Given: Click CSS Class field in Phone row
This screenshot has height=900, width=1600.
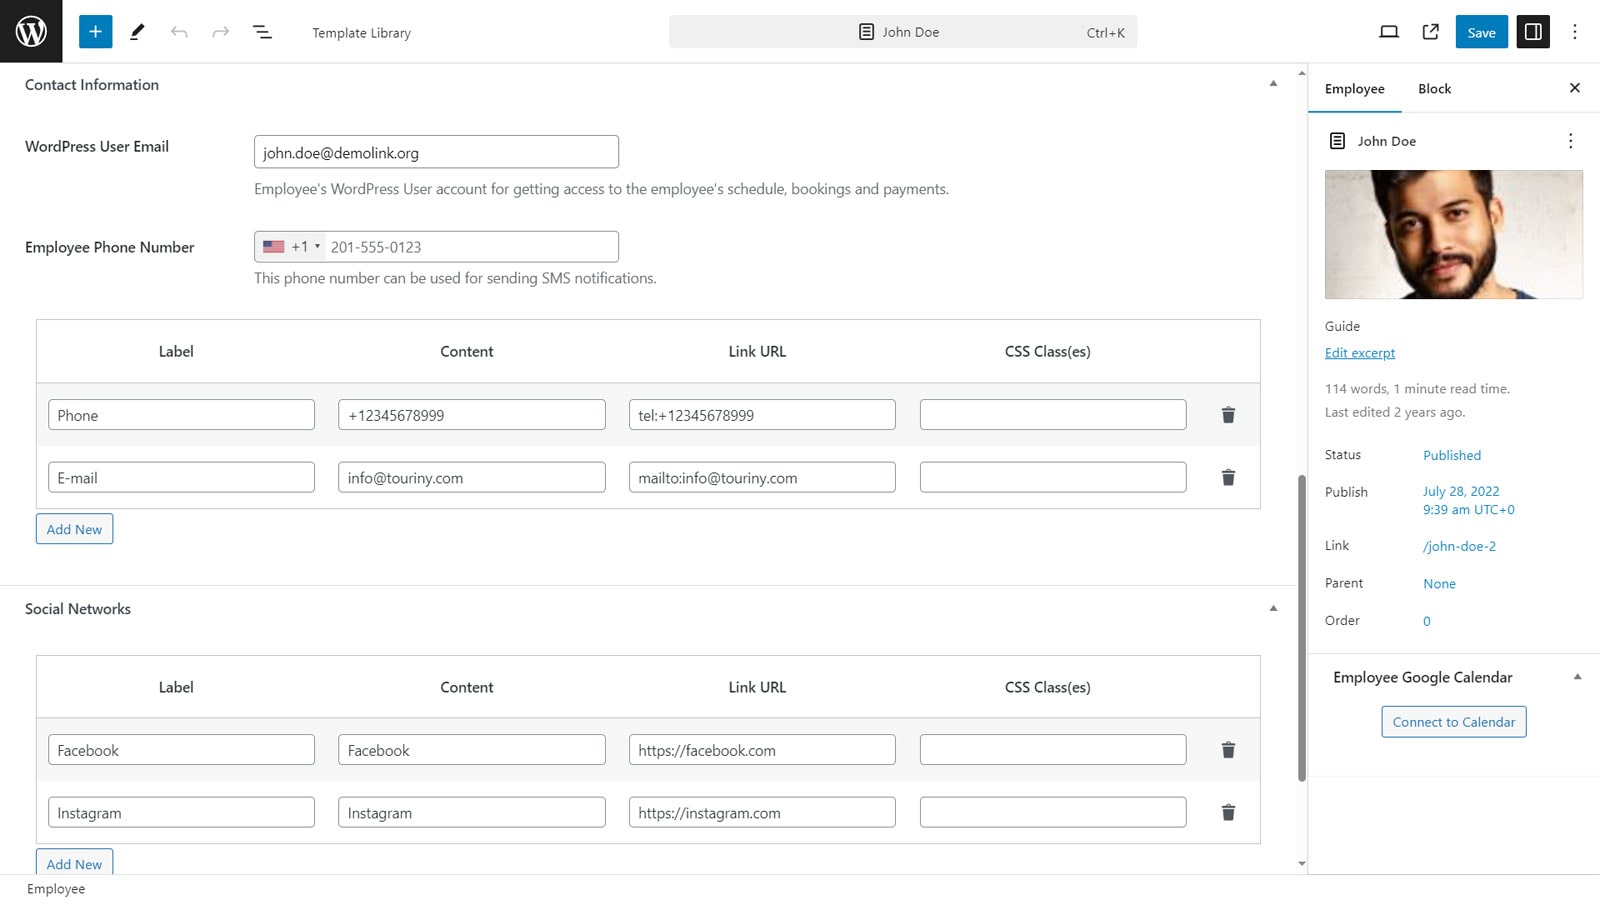Looking at the screenshot, I should pos(1053,415).
